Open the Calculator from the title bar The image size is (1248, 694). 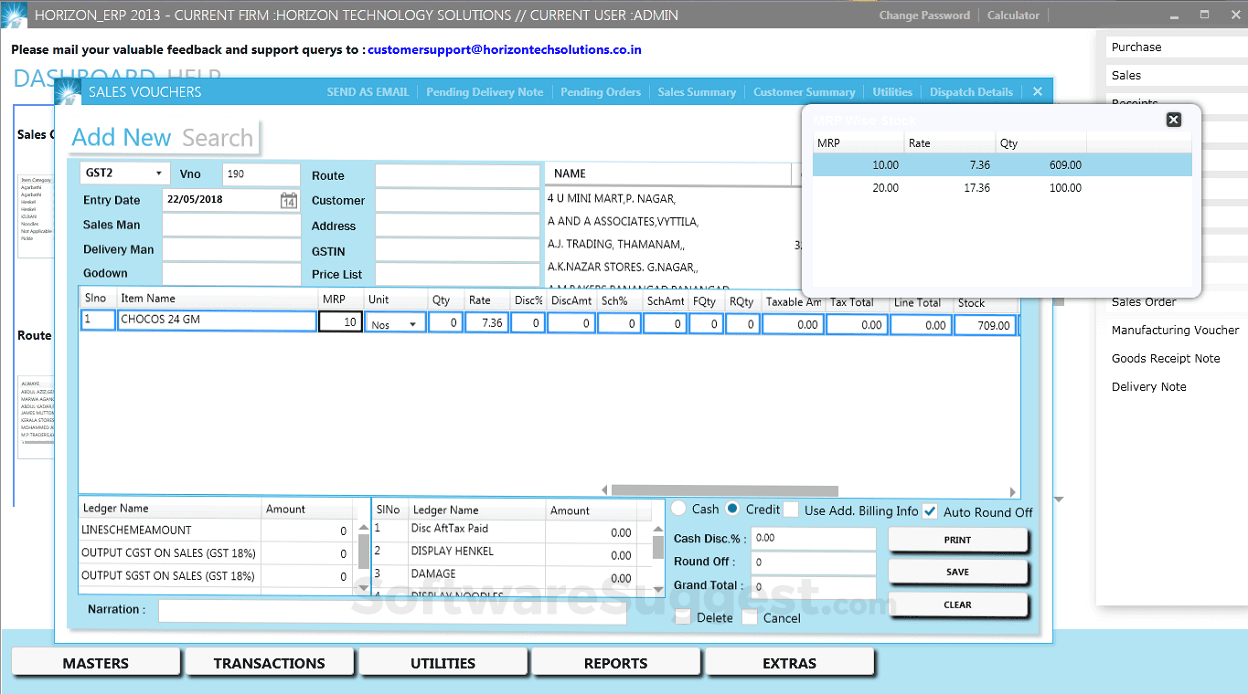coord(1012,14)
